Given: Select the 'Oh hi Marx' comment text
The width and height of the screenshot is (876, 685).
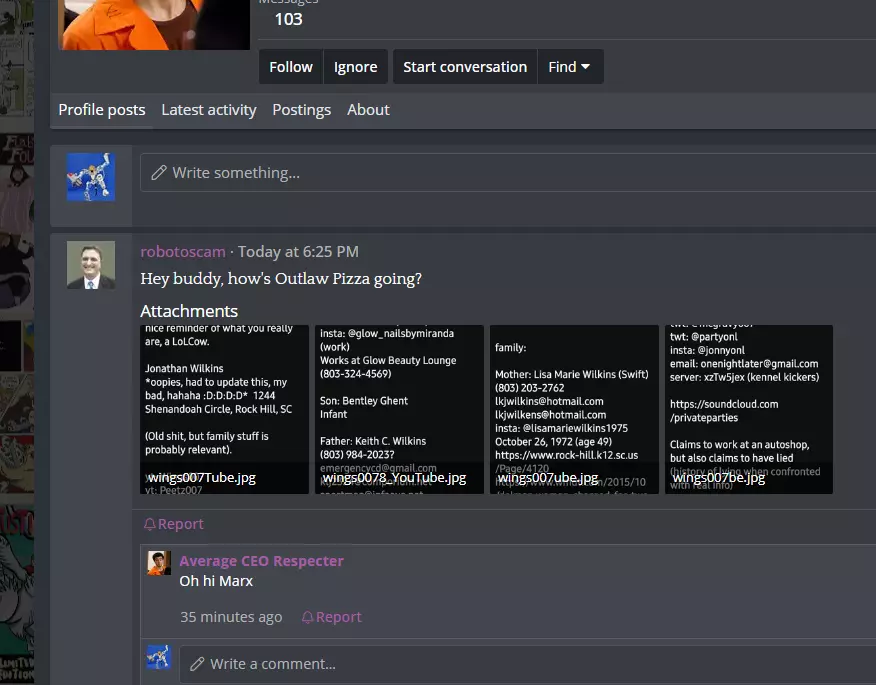Looking at the screenshot, I should pyautogui.click(x=216, y=581).
